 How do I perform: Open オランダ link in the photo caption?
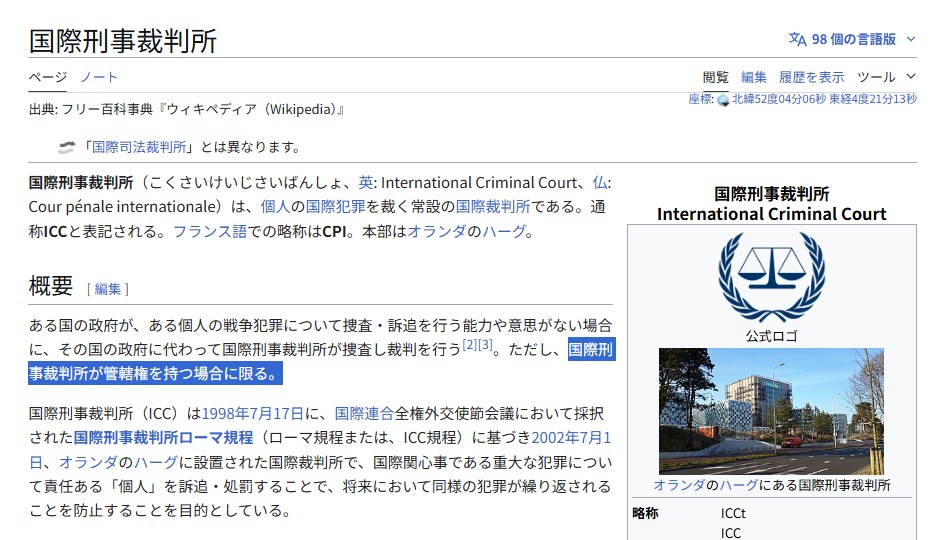coord(679,485)
